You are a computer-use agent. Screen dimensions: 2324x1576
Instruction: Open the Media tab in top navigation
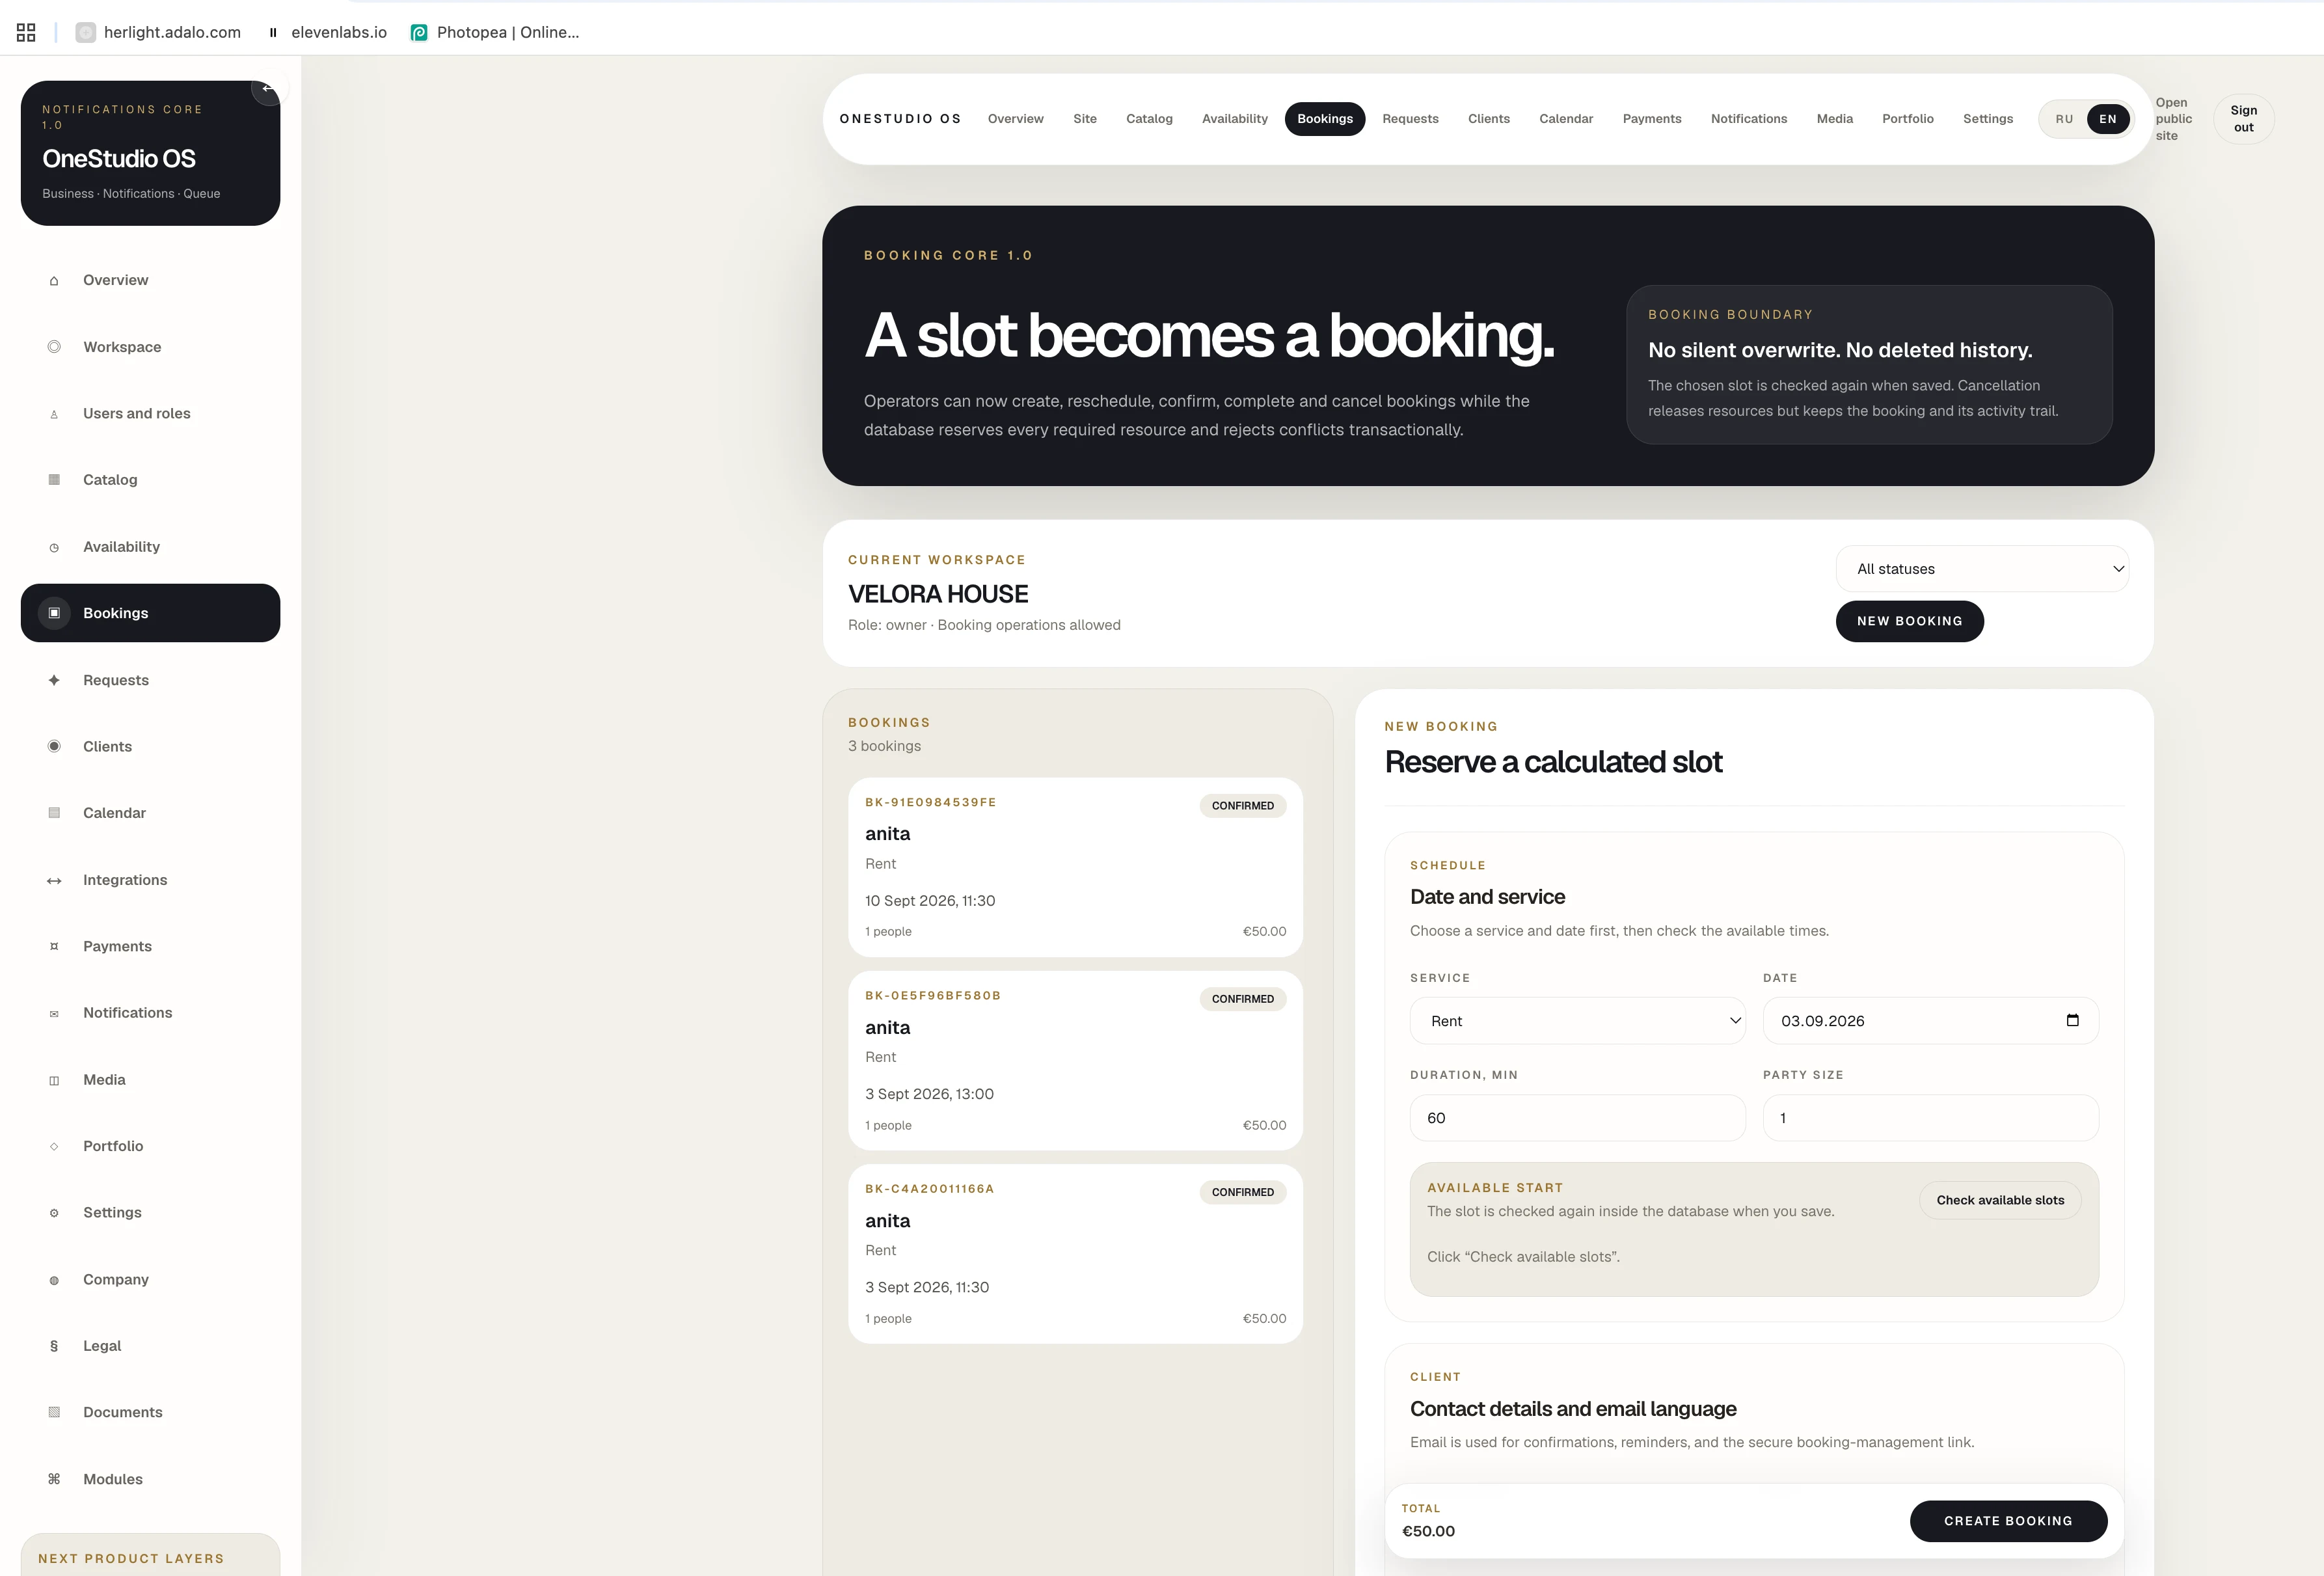[x=1834, y=119]
